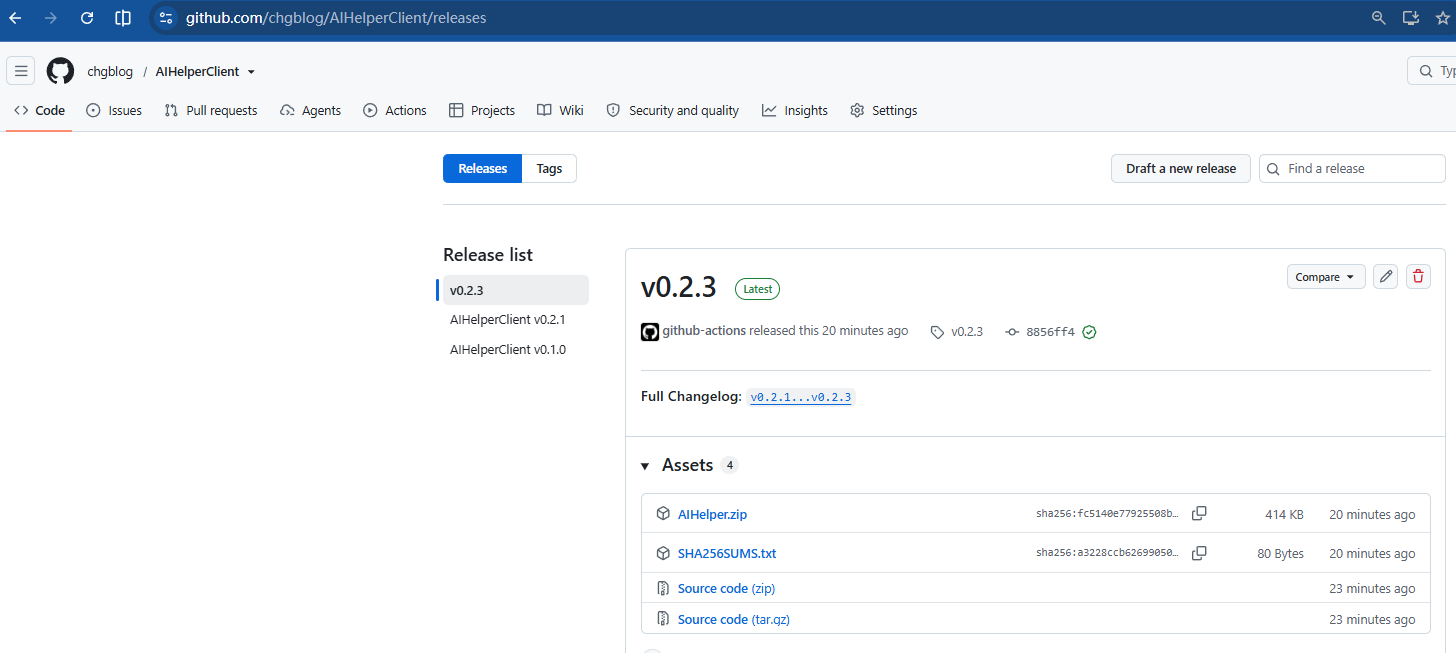Open the GitHub hamburger navigation menu
This screenshot has width=1456, height=653.
click(20, 71)
